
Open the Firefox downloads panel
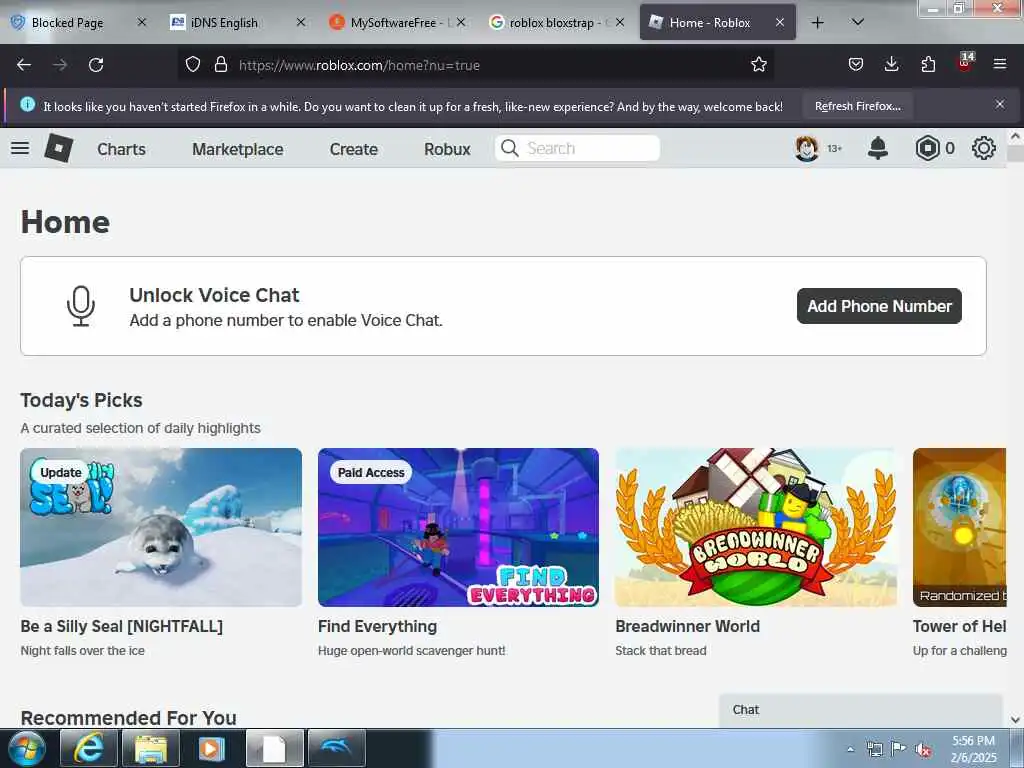point(891,65)
